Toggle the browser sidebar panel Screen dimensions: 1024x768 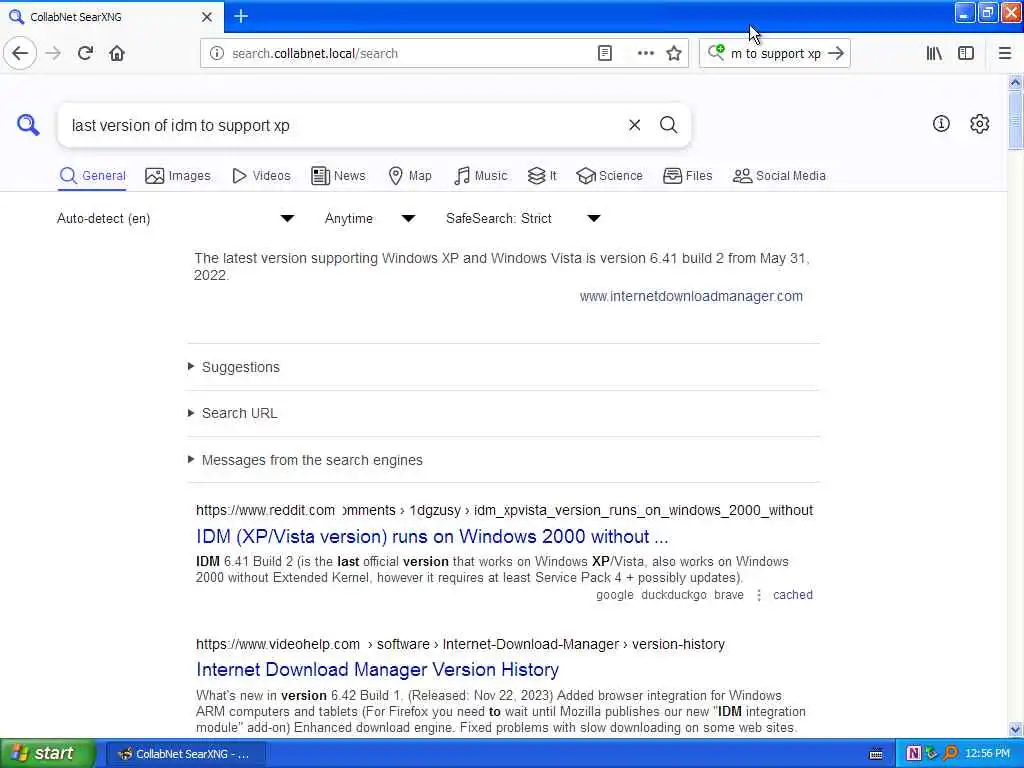point(966,54)
